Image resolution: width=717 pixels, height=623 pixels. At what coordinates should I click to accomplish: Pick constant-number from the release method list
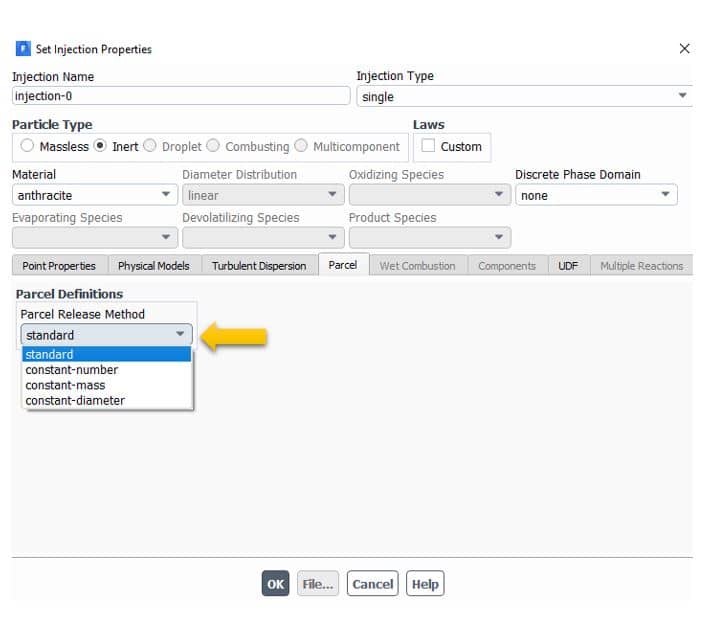(x=72, y=370)
